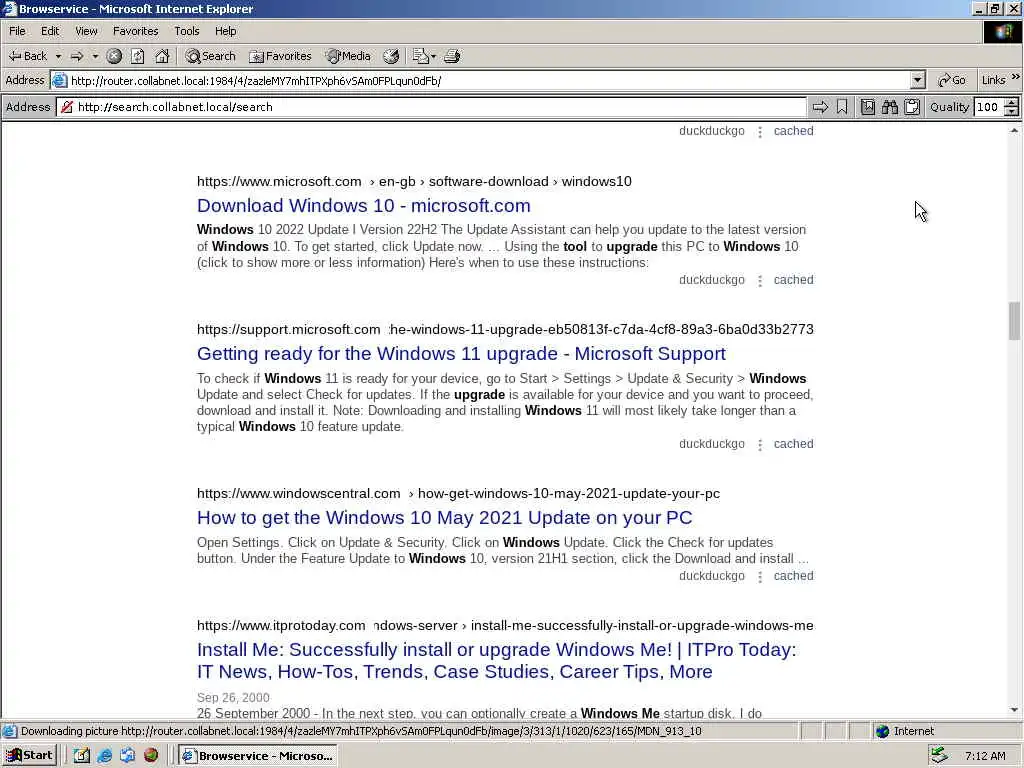Decrease Quality with the down stepper

(x=1012, y=111)
